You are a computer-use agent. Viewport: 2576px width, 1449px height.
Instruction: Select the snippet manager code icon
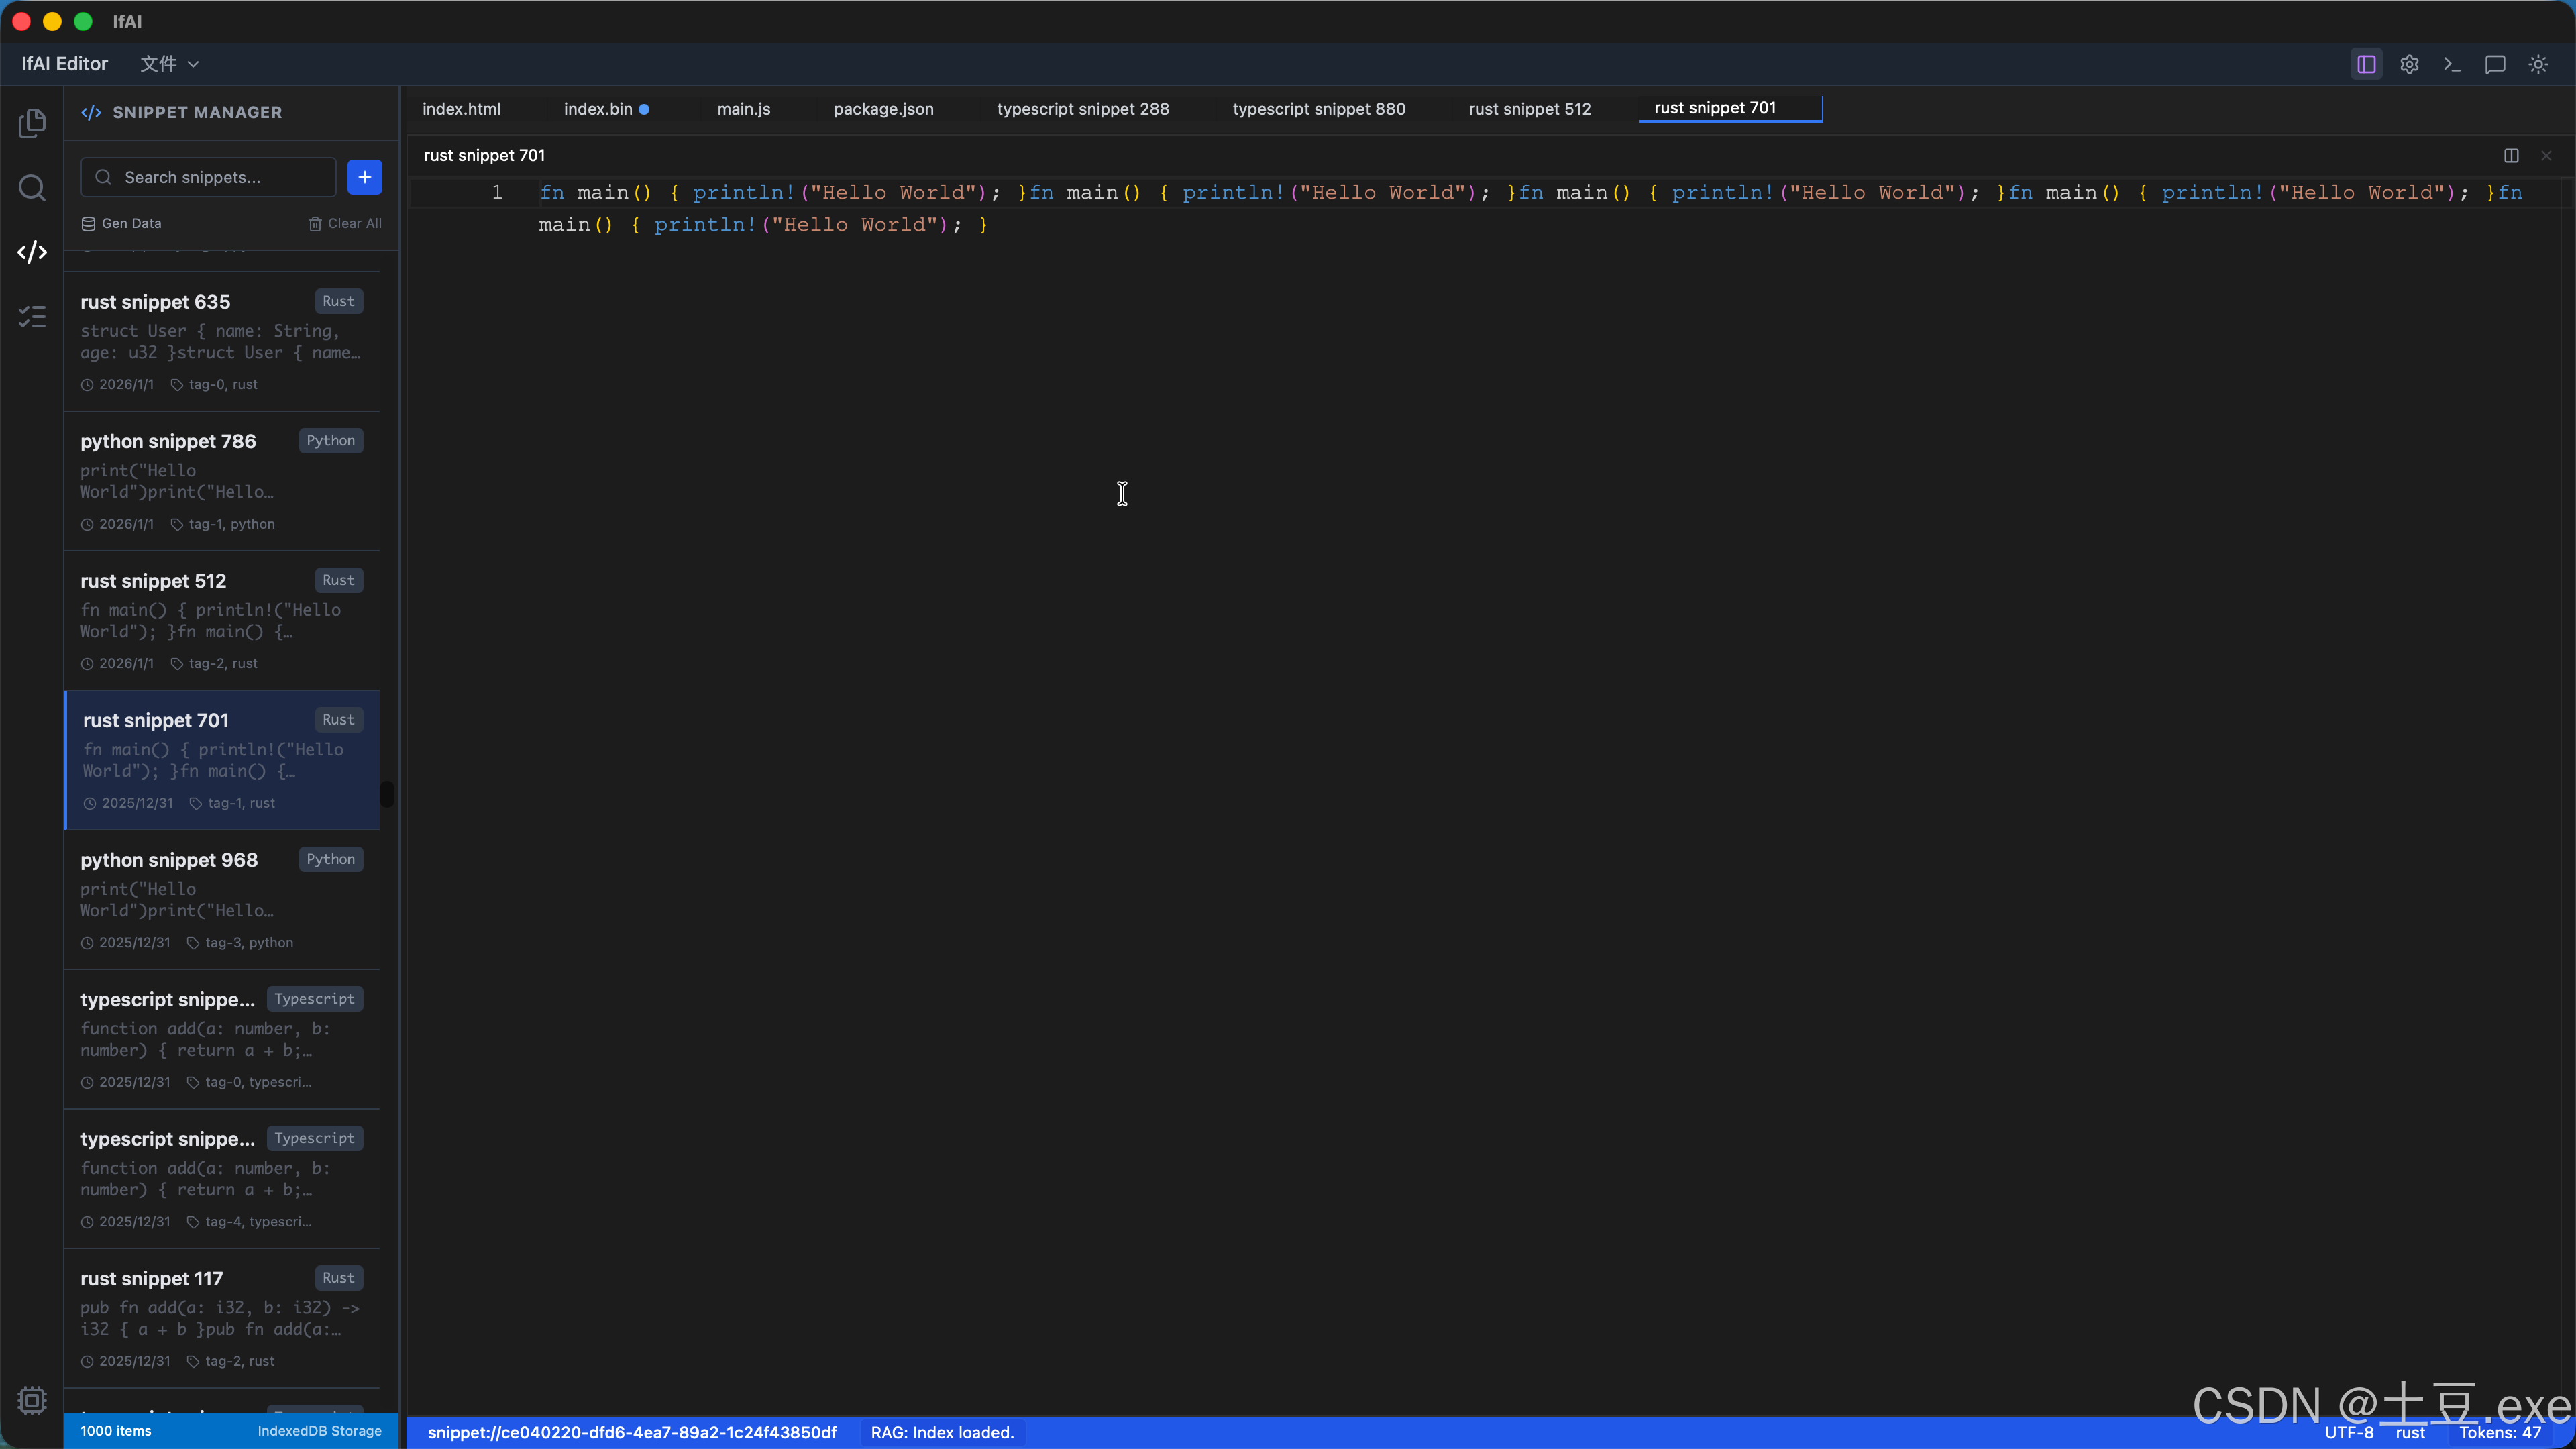[32, 252]
